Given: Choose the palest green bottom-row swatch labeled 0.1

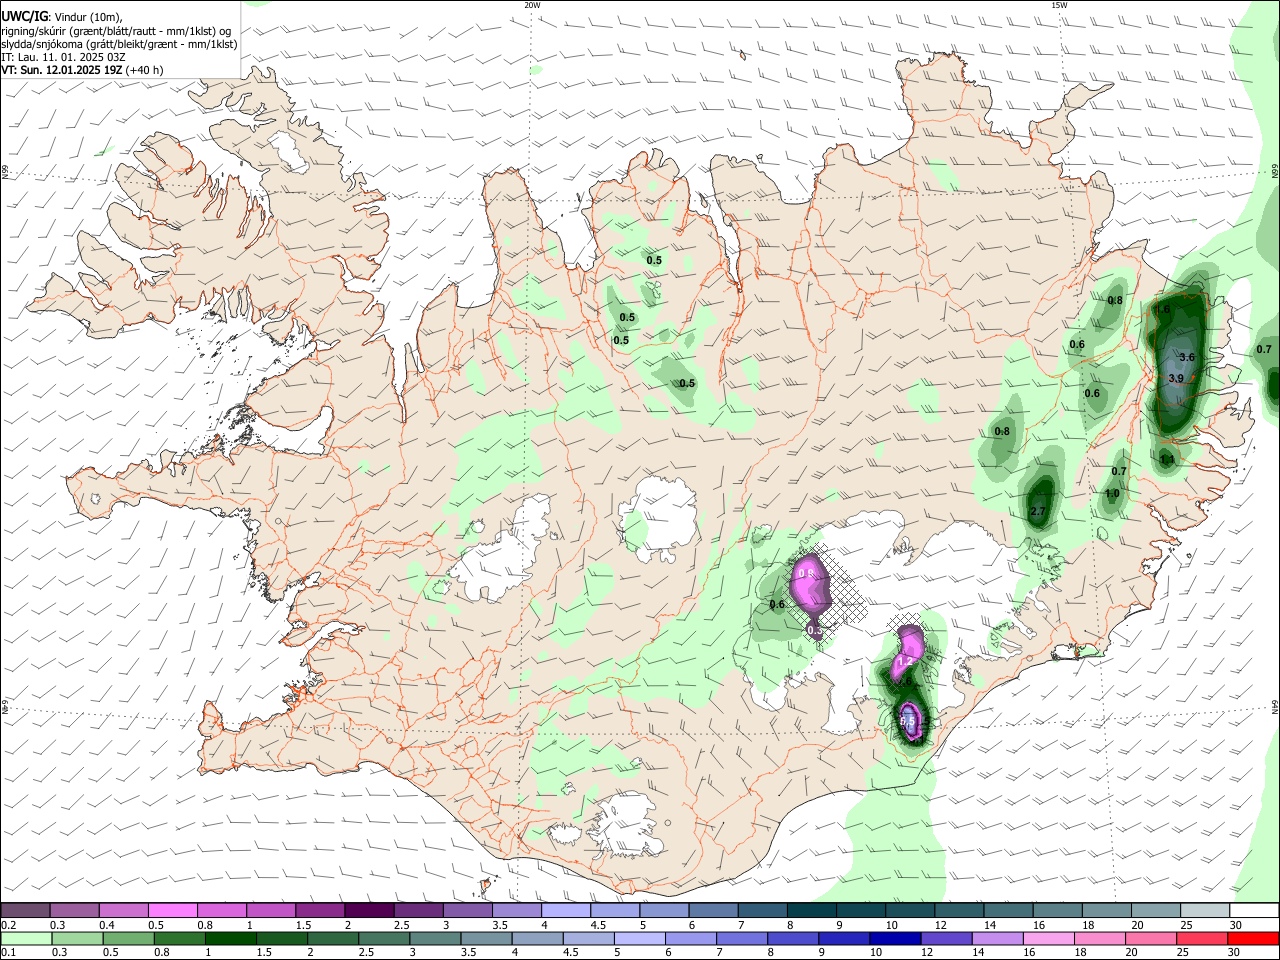Looking at the screenshot, I should click(x=26, y=939).
